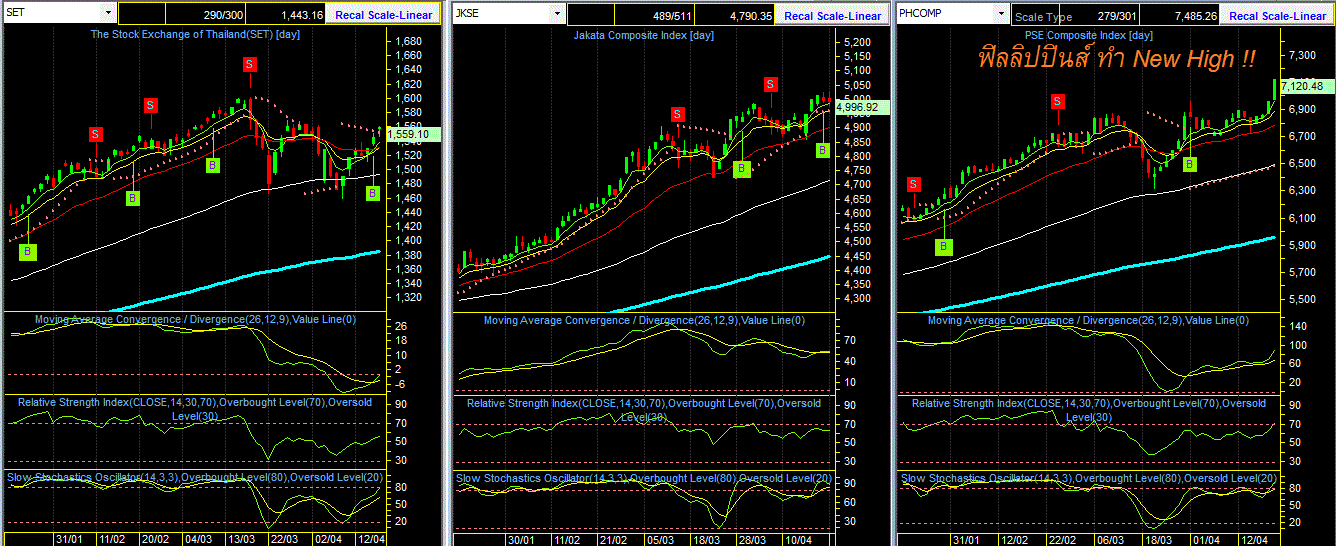Click Recal Scale-Linear in the SET panel
Viewport: 1336px width, 546px height.
tap(384, 15)
